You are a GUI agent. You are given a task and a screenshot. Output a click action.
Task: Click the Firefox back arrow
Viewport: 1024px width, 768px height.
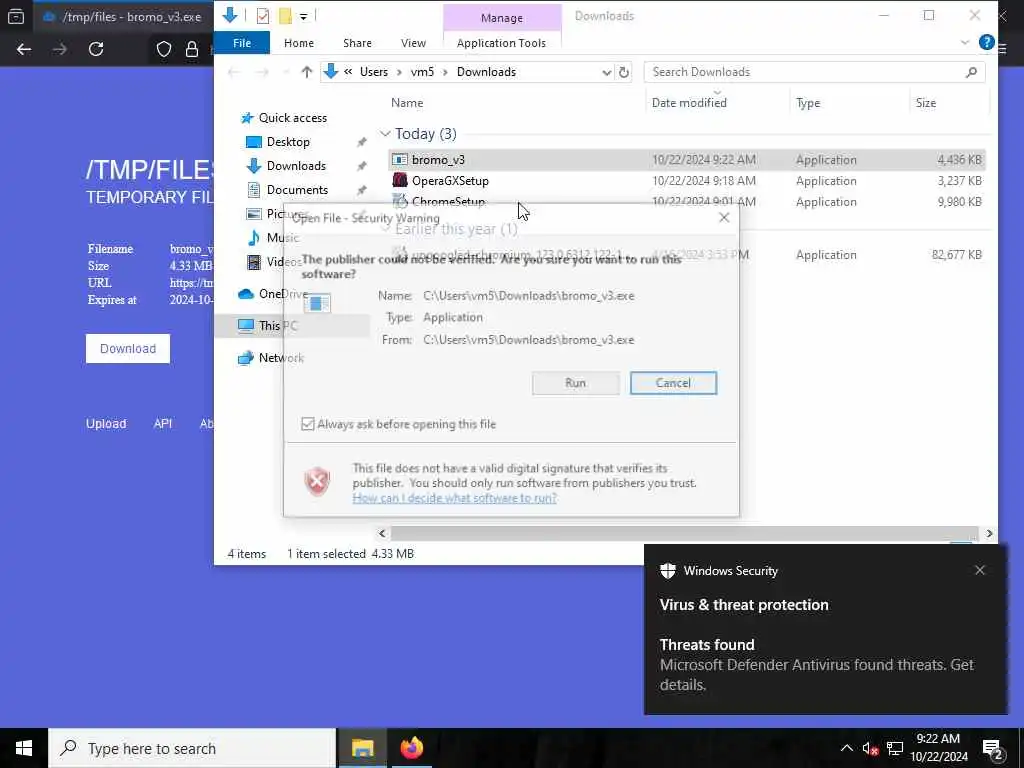point(24,49)
